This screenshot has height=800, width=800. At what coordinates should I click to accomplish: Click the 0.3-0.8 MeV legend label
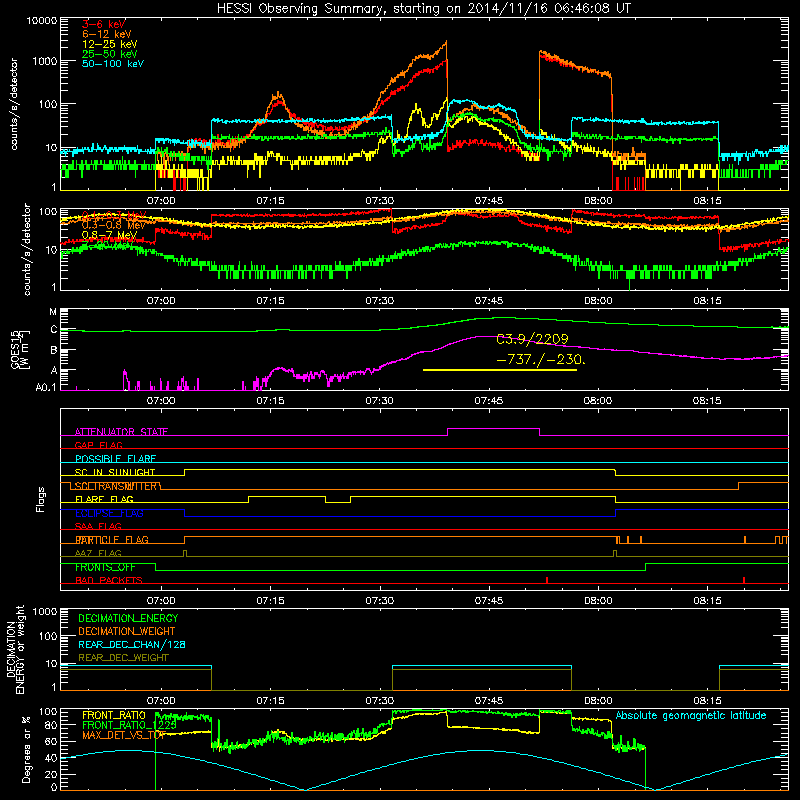click(x=113, y=225)
